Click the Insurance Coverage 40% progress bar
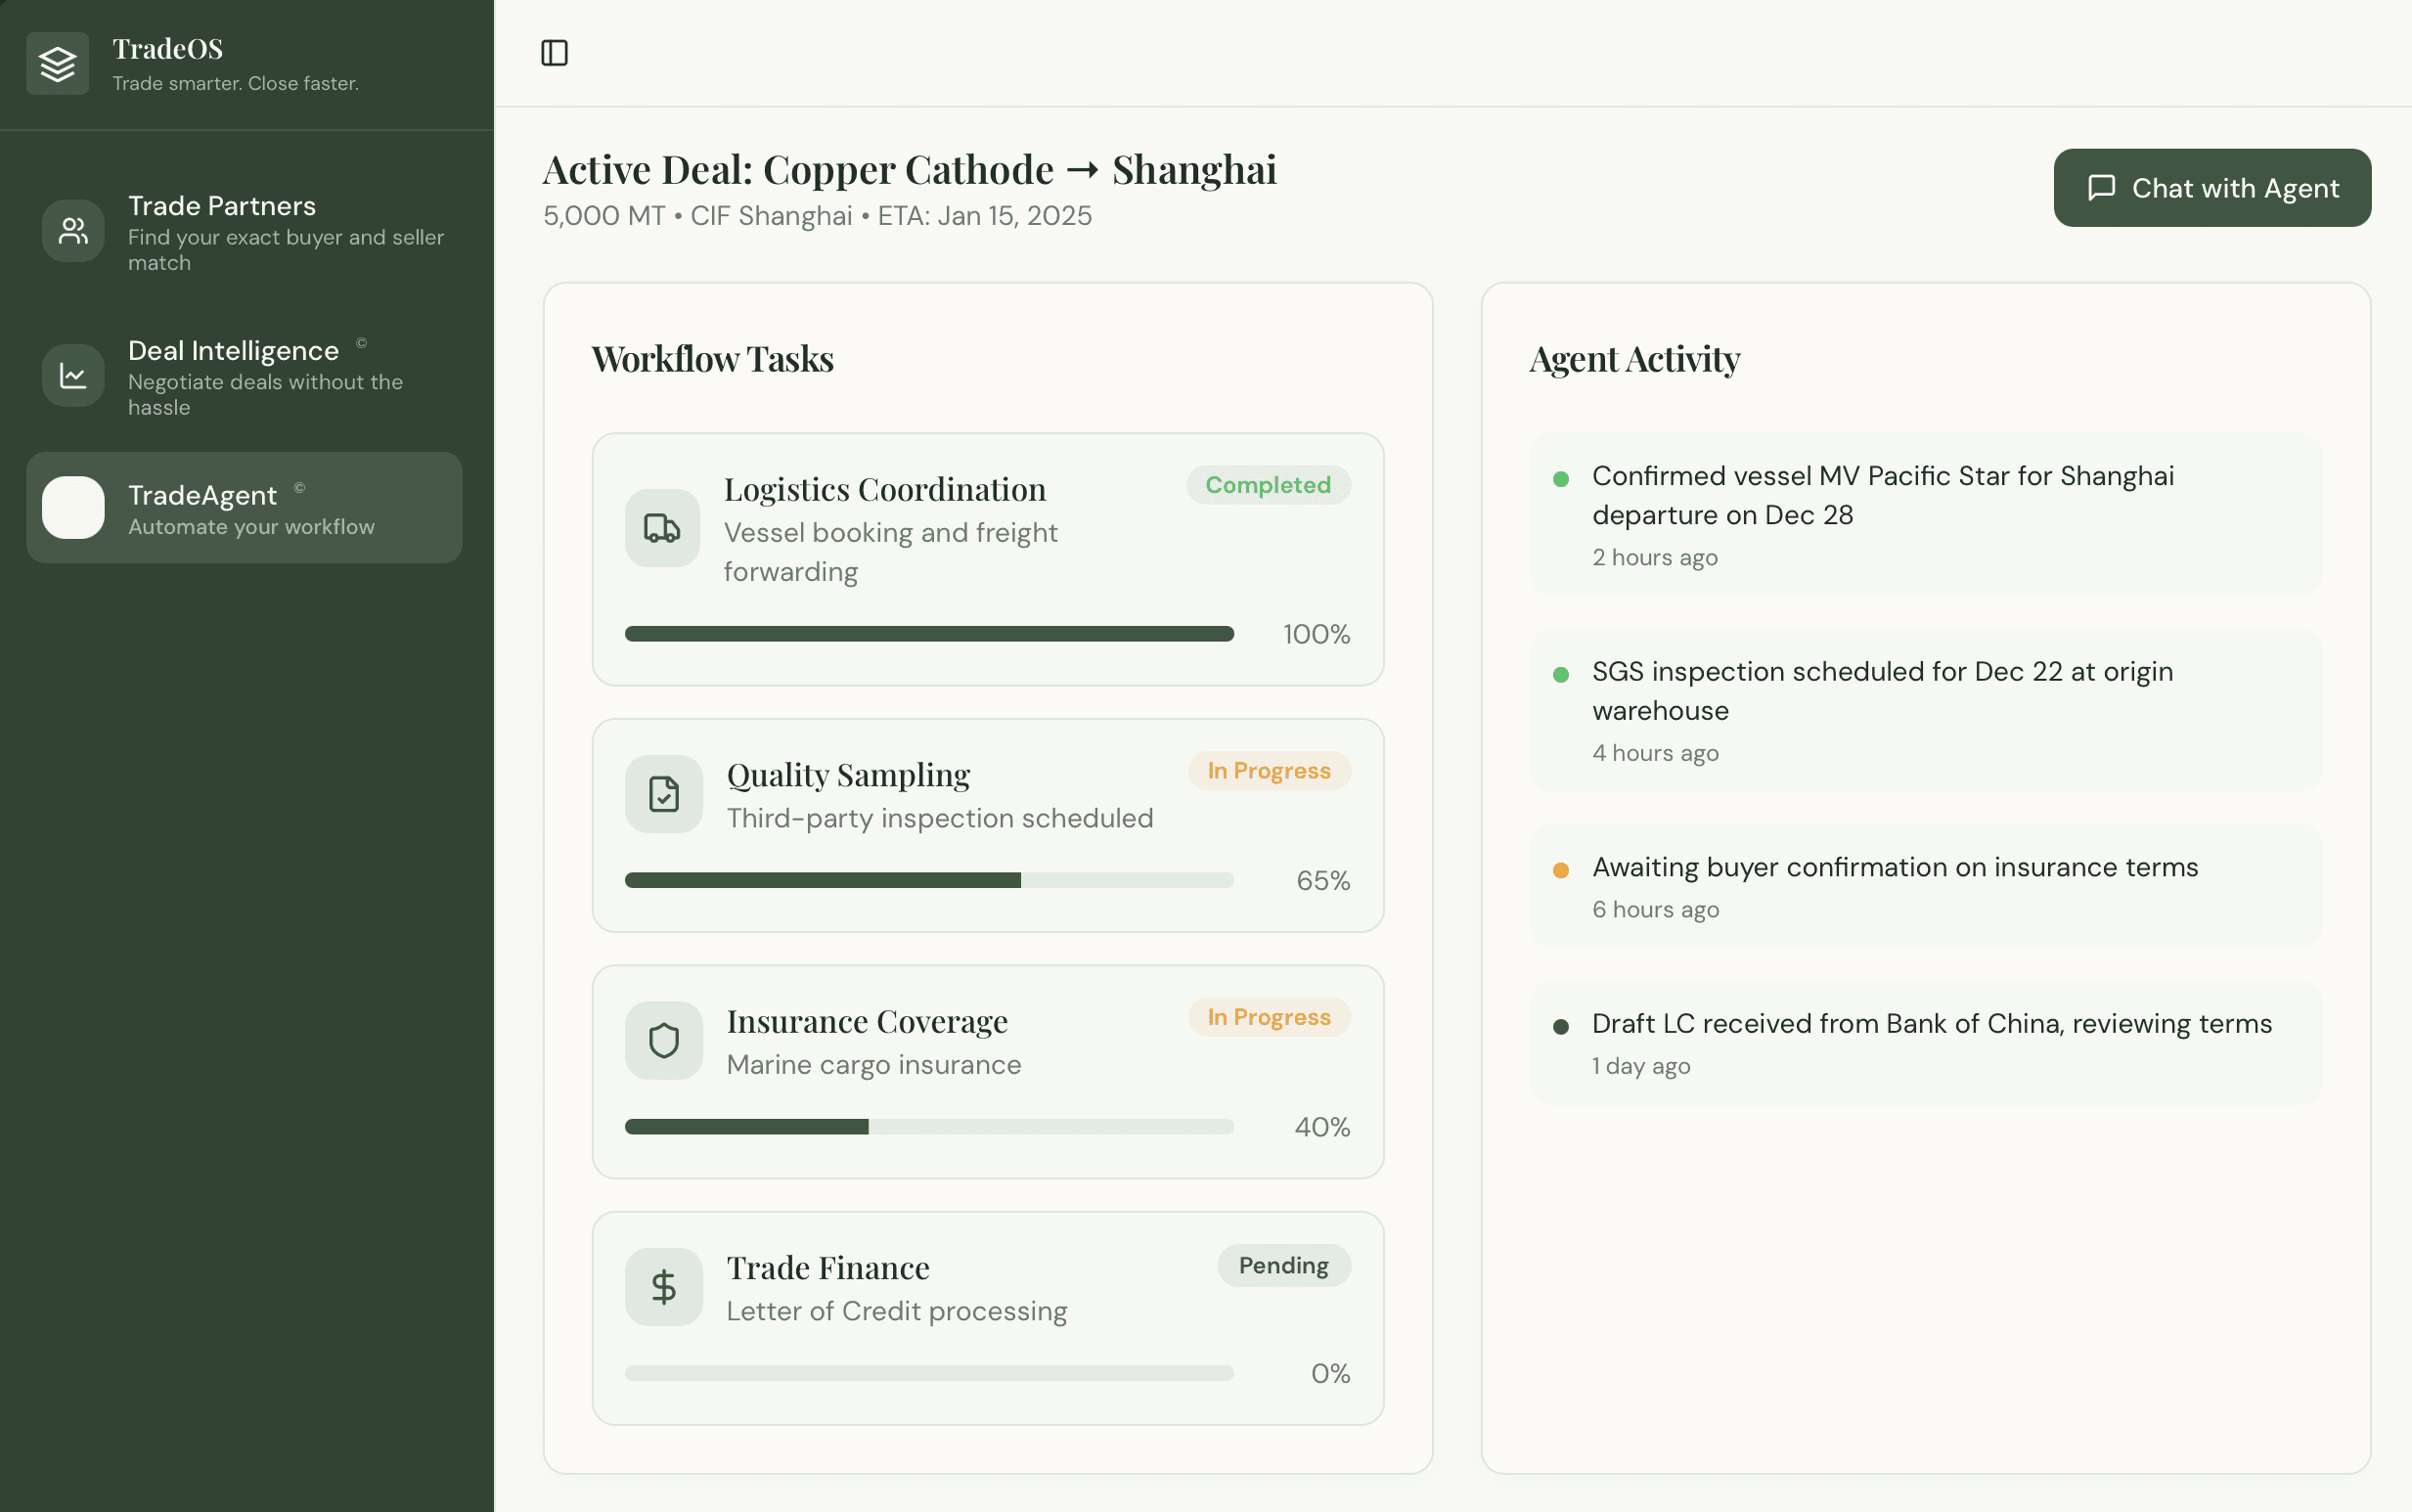Screen dimensions: 2412x1512 [x=928, y=1127]
